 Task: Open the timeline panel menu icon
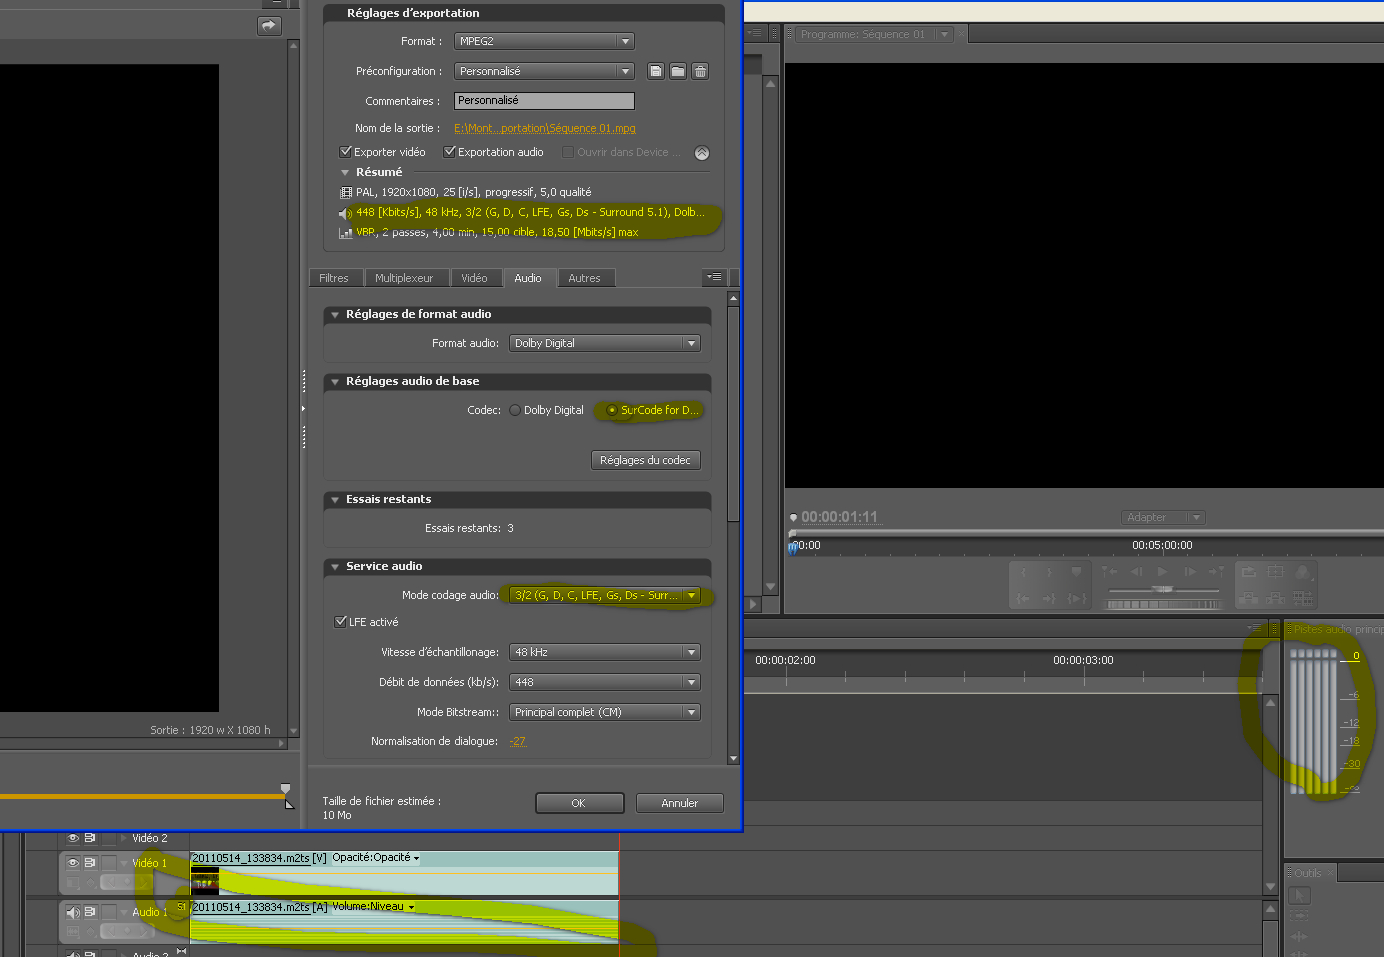pos(1254,628)
